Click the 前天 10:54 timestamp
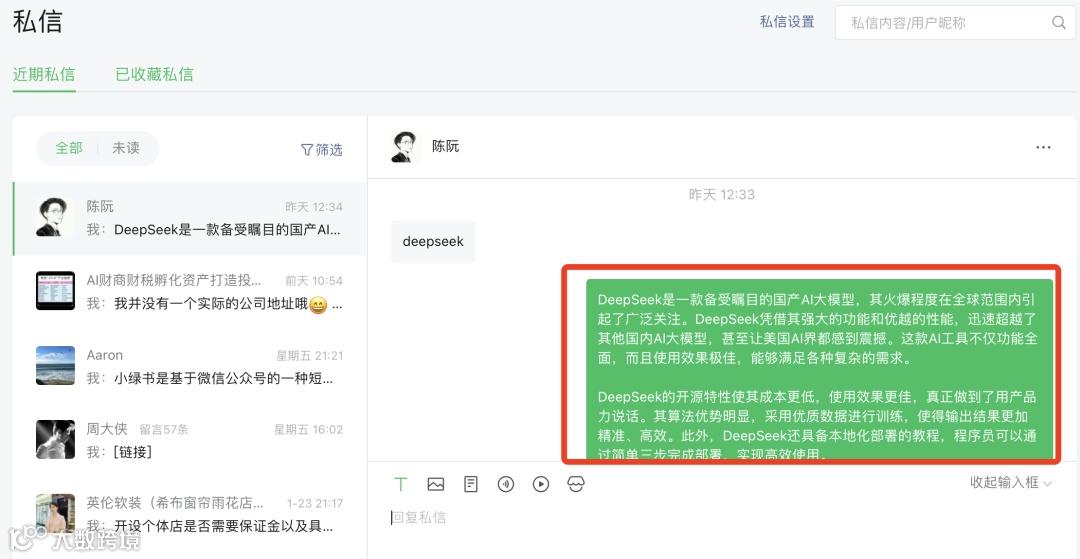 pyautogui.click(x=314, y=281)
